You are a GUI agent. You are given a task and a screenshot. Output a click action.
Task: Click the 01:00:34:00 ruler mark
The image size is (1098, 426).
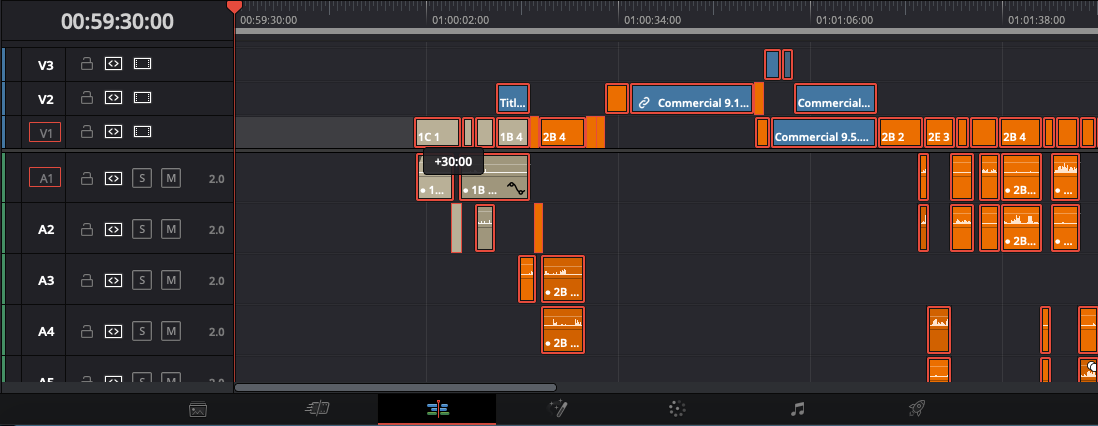tap(652, 20)
